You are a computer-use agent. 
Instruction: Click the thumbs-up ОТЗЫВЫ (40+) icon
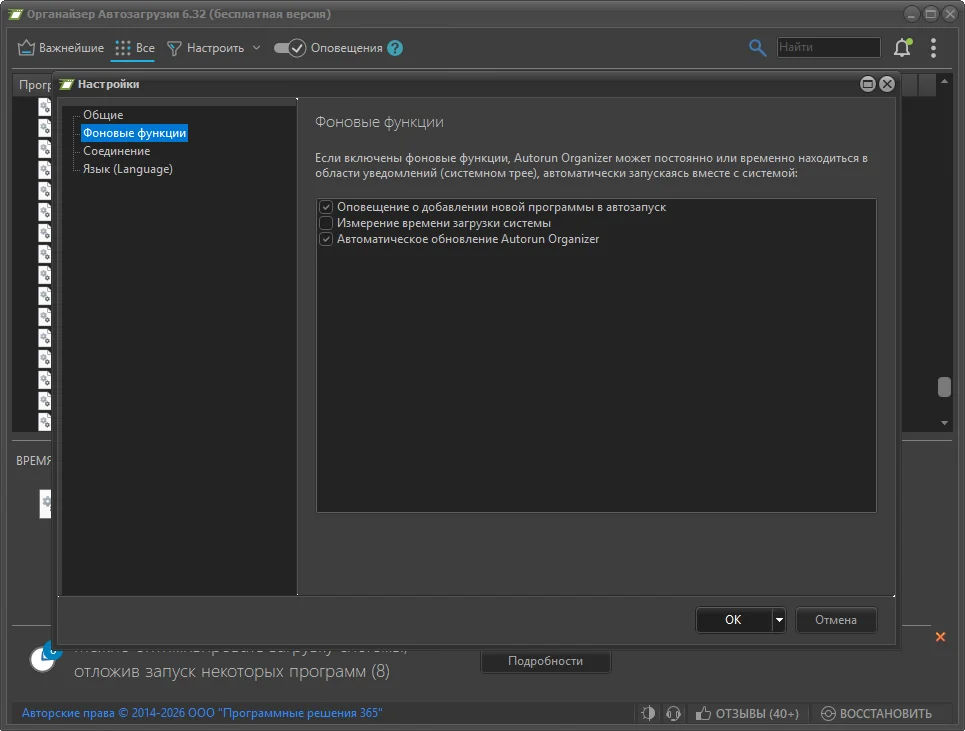point(703,713)
